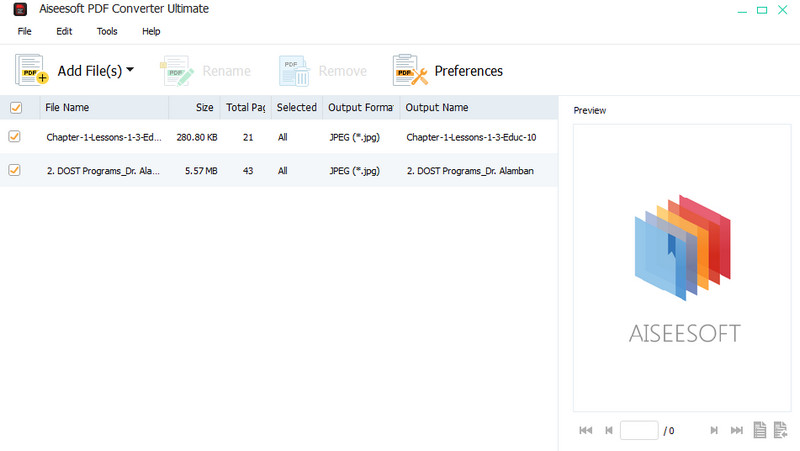The width and height of the screenshot is (800, 451).
Task: Click the Remove trash icon
Action: click(x=294, y=71)
